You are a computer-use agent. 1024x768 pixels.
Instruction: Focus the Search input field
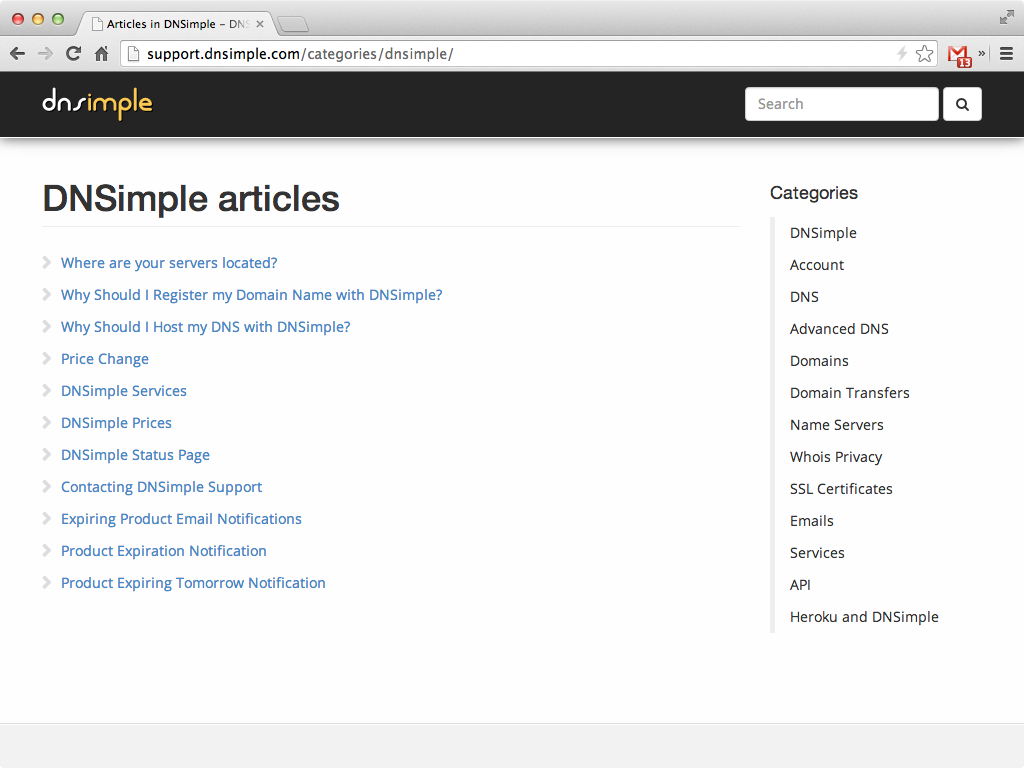[841, 104]
